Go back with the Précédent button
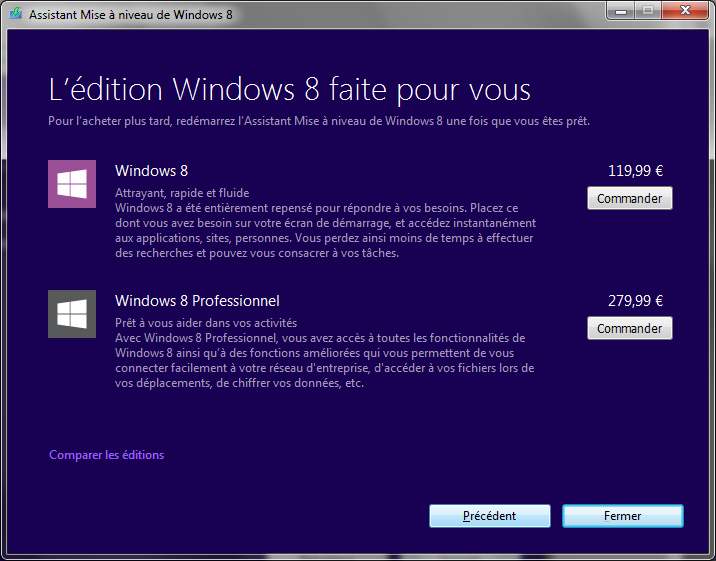 point(489,516)
